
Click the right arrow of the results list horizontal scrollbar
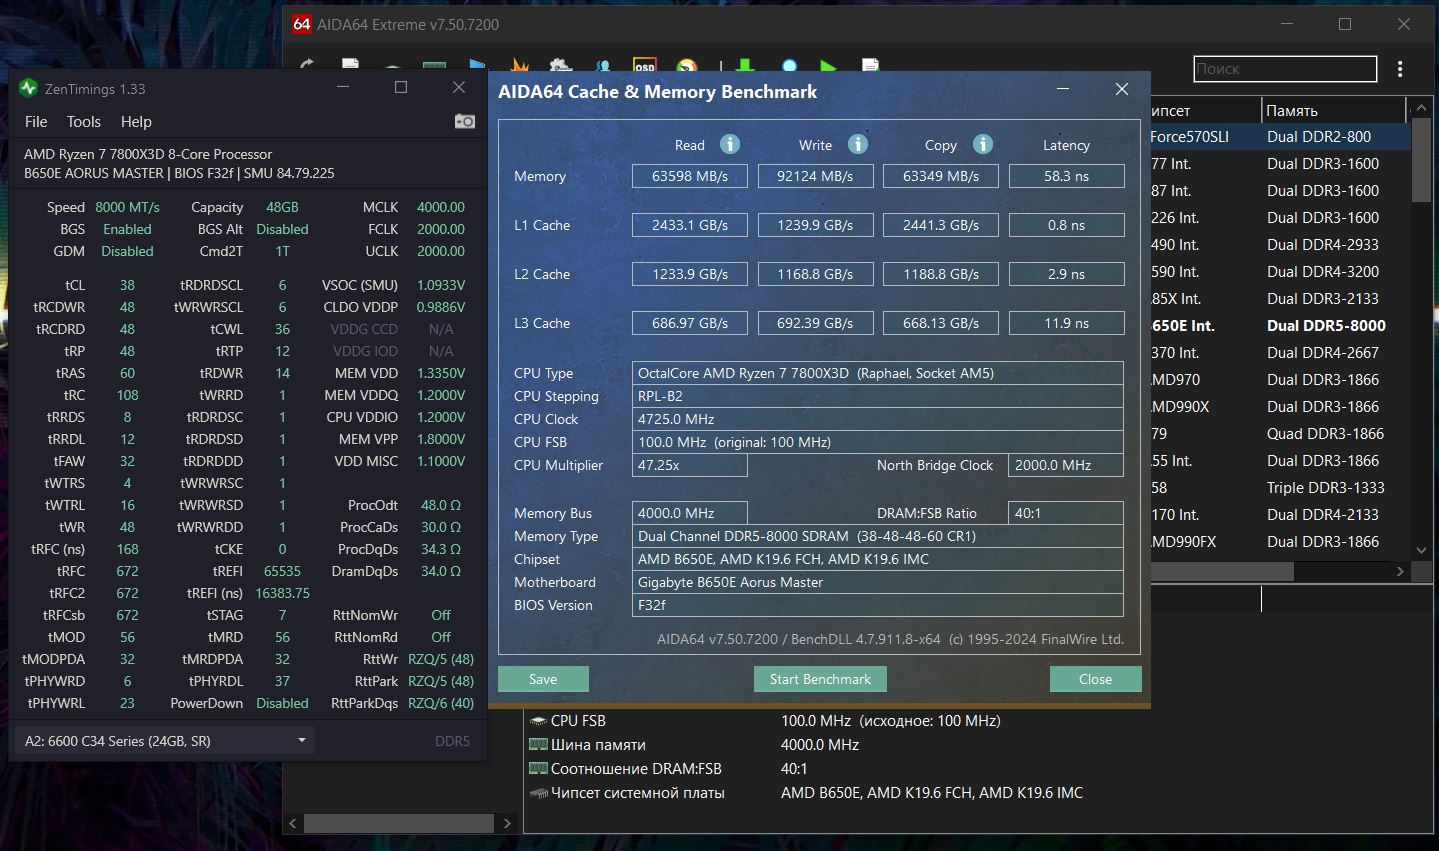coord(1400,572)
